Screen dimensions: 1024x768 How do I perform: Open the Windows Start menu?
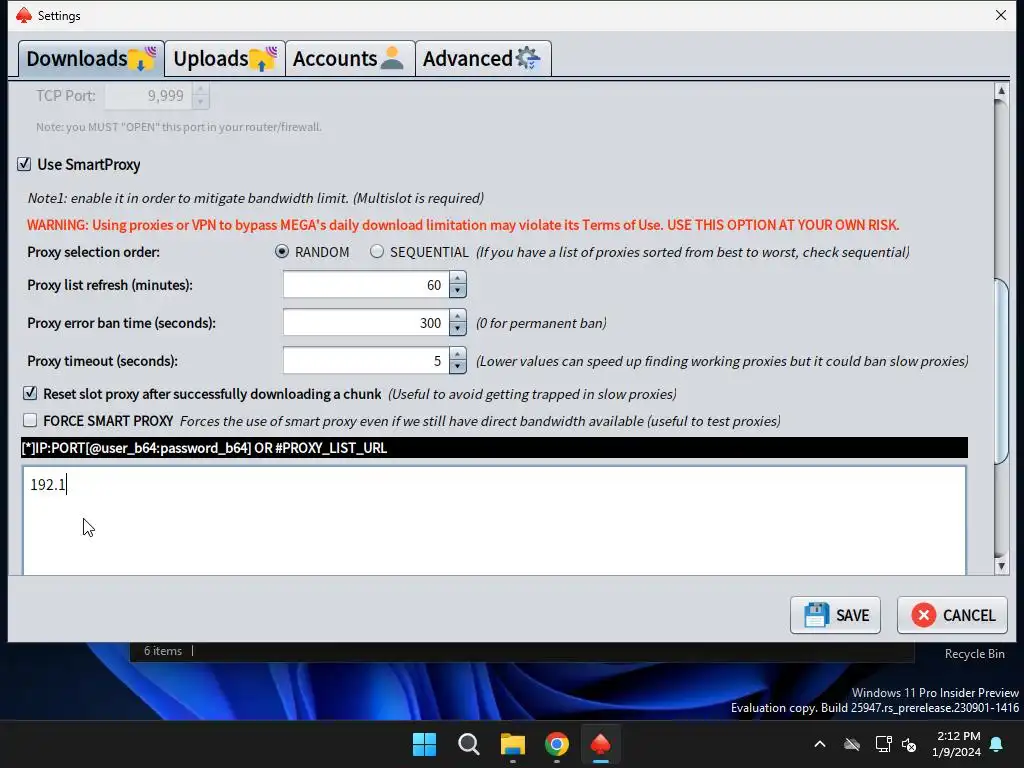(424, 744)
